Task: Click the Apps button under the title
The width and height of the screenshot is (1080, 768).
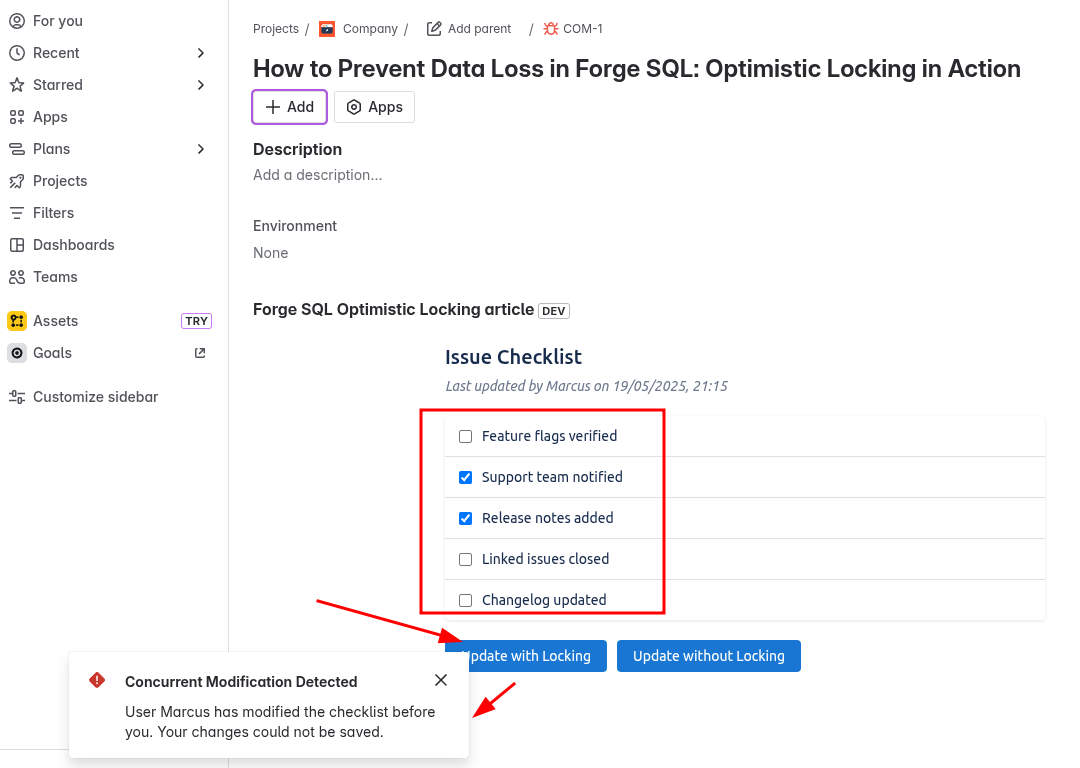Action: coord(374,107)
